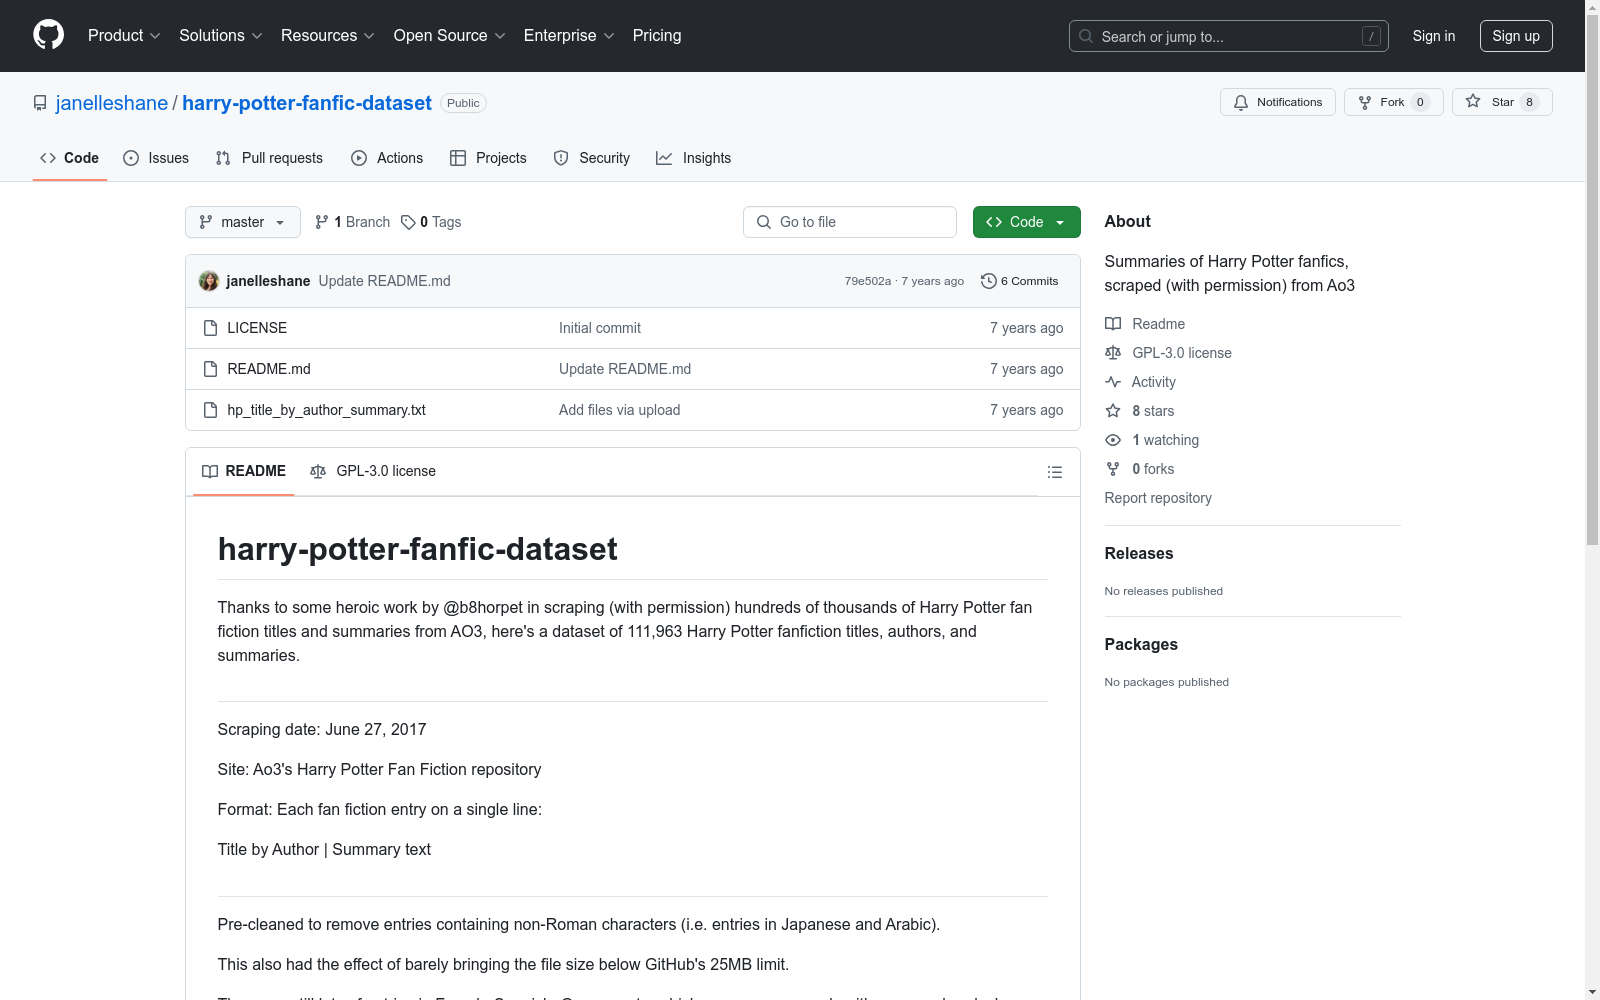Select the Code repository tab

click(x=70, y=158)
